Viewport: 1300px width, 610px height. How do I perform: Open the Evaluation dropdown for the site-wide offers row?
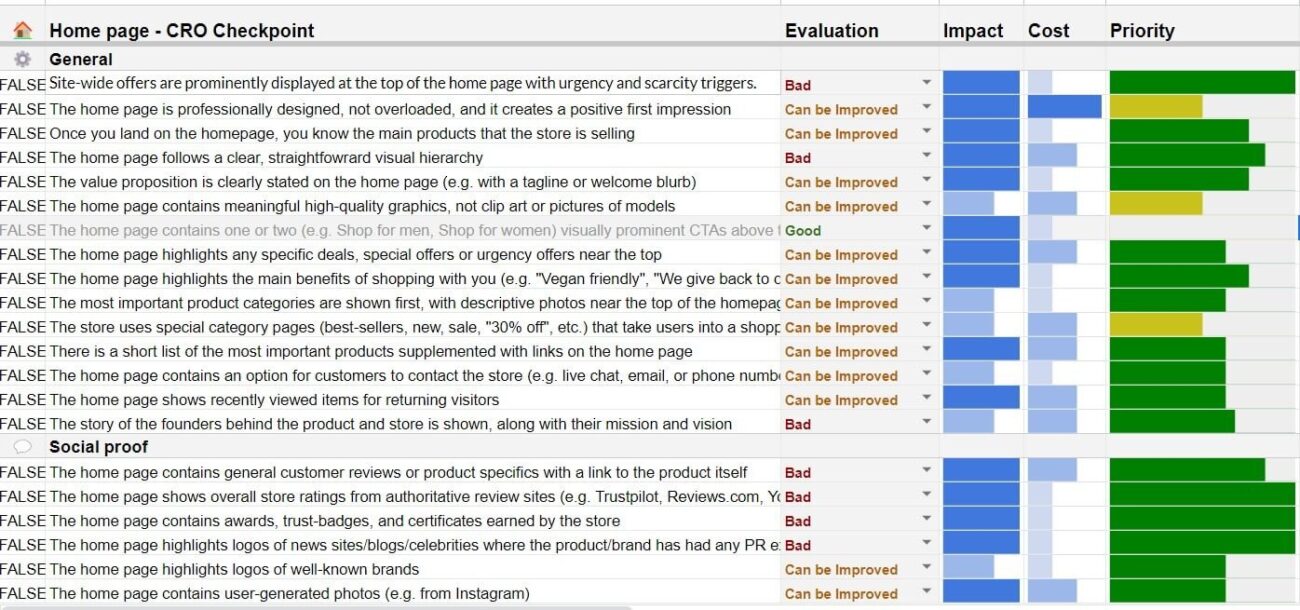[x=926, y=84]
